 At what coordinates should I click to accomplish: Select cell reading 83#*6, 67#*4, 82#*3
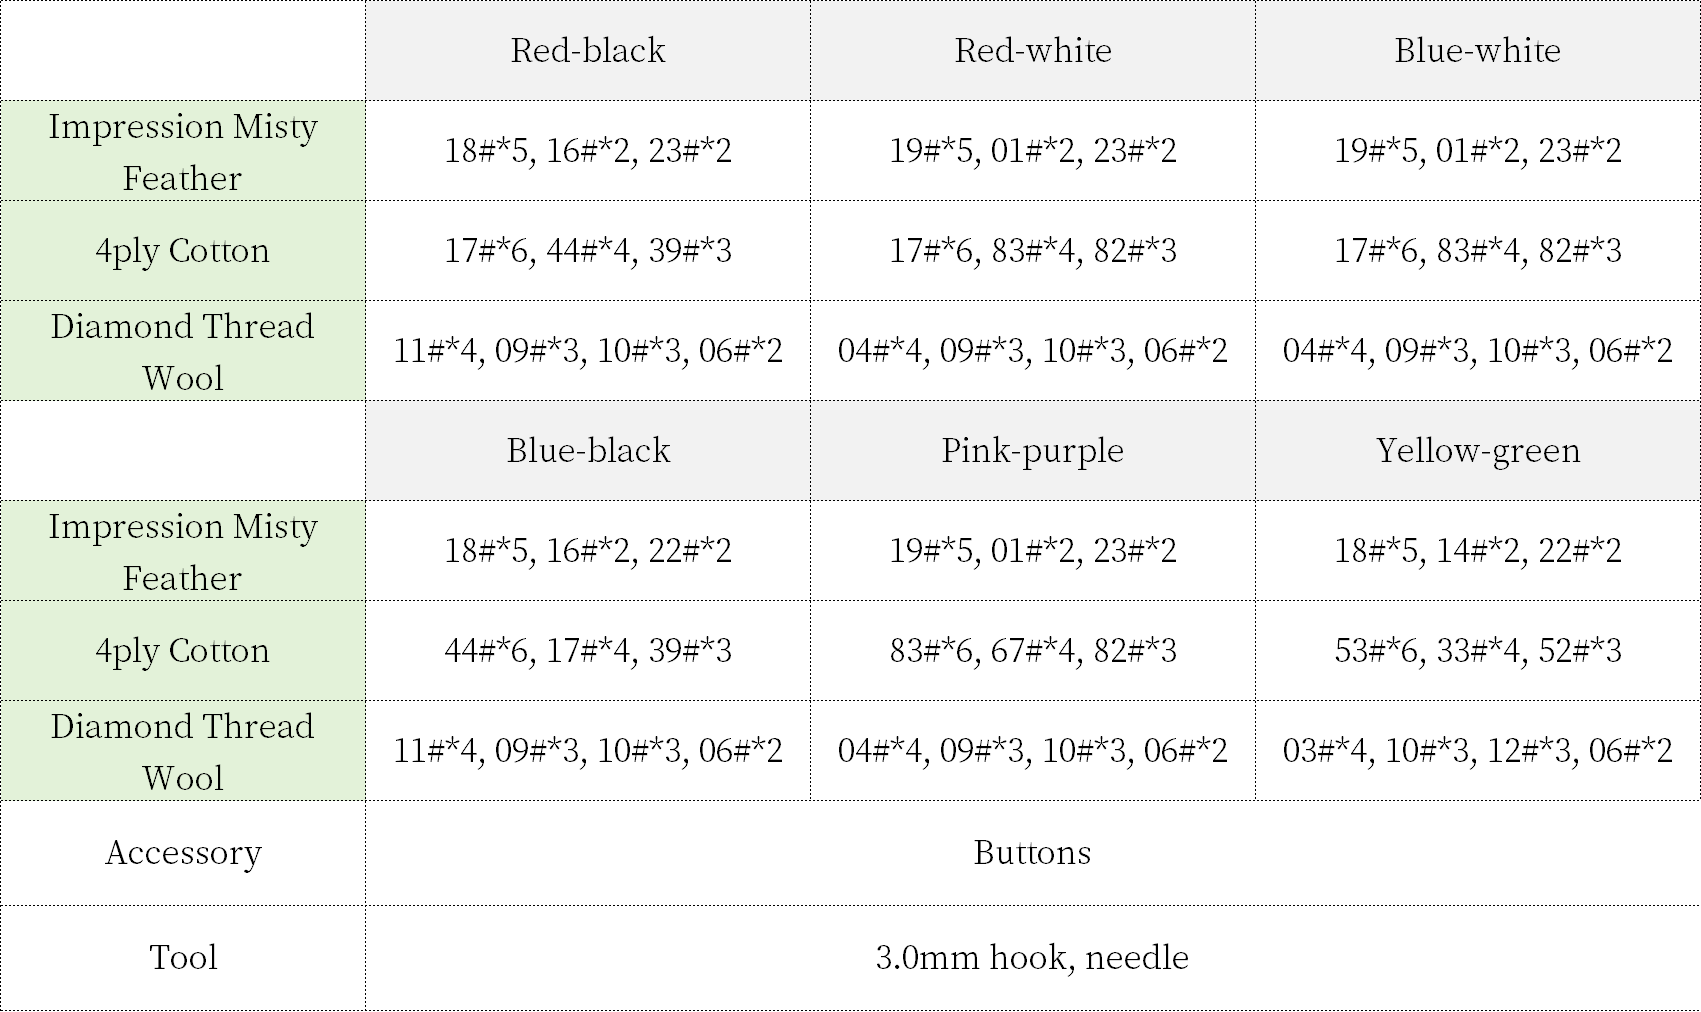point(1032,651)
